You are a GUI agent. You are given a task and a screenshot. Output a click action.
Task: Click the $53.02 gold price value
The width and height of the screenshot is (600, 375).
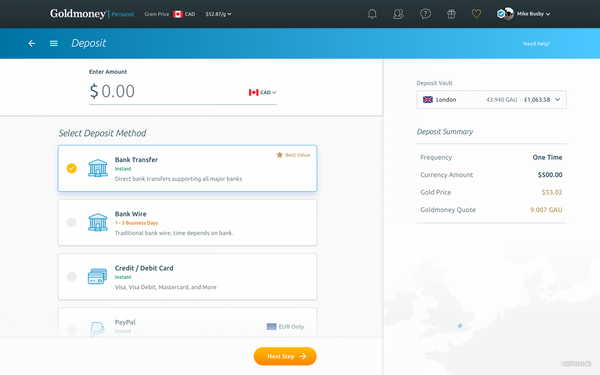[x=552, y=192]
